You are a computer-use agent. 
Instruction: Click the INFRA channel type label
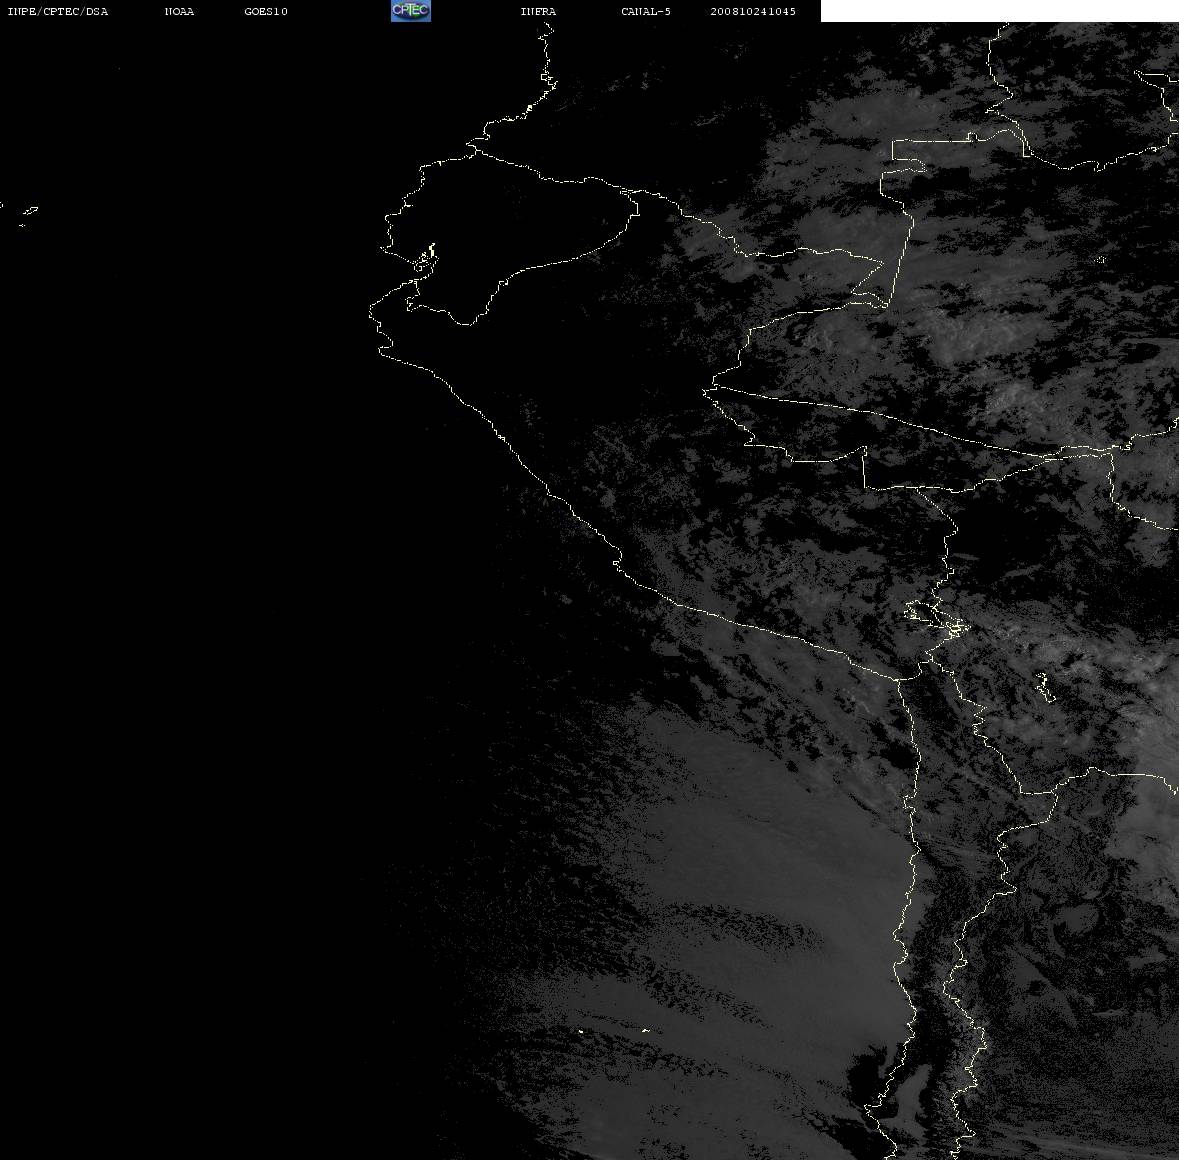coord(538,11)
